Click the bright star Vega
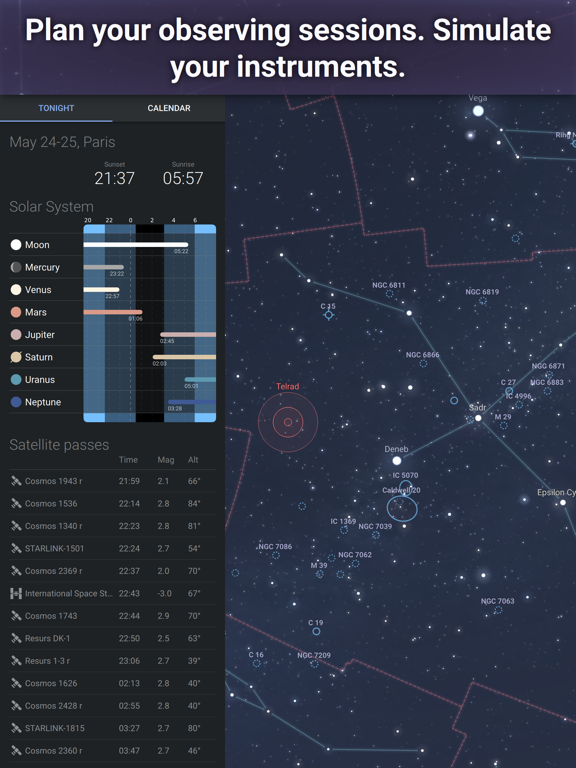 (x=478, y=111)
